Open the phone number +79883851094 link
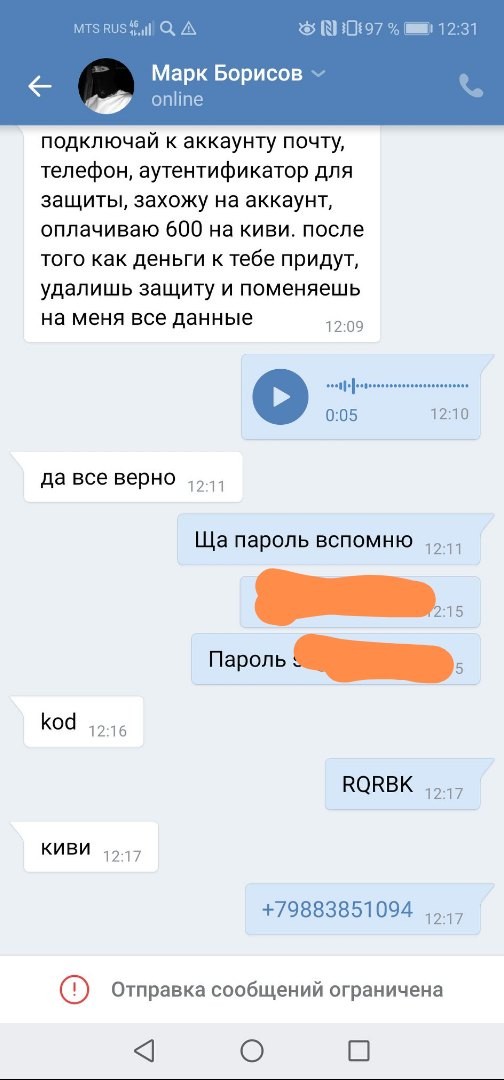 pyautogui.click(x=337, y=908)
